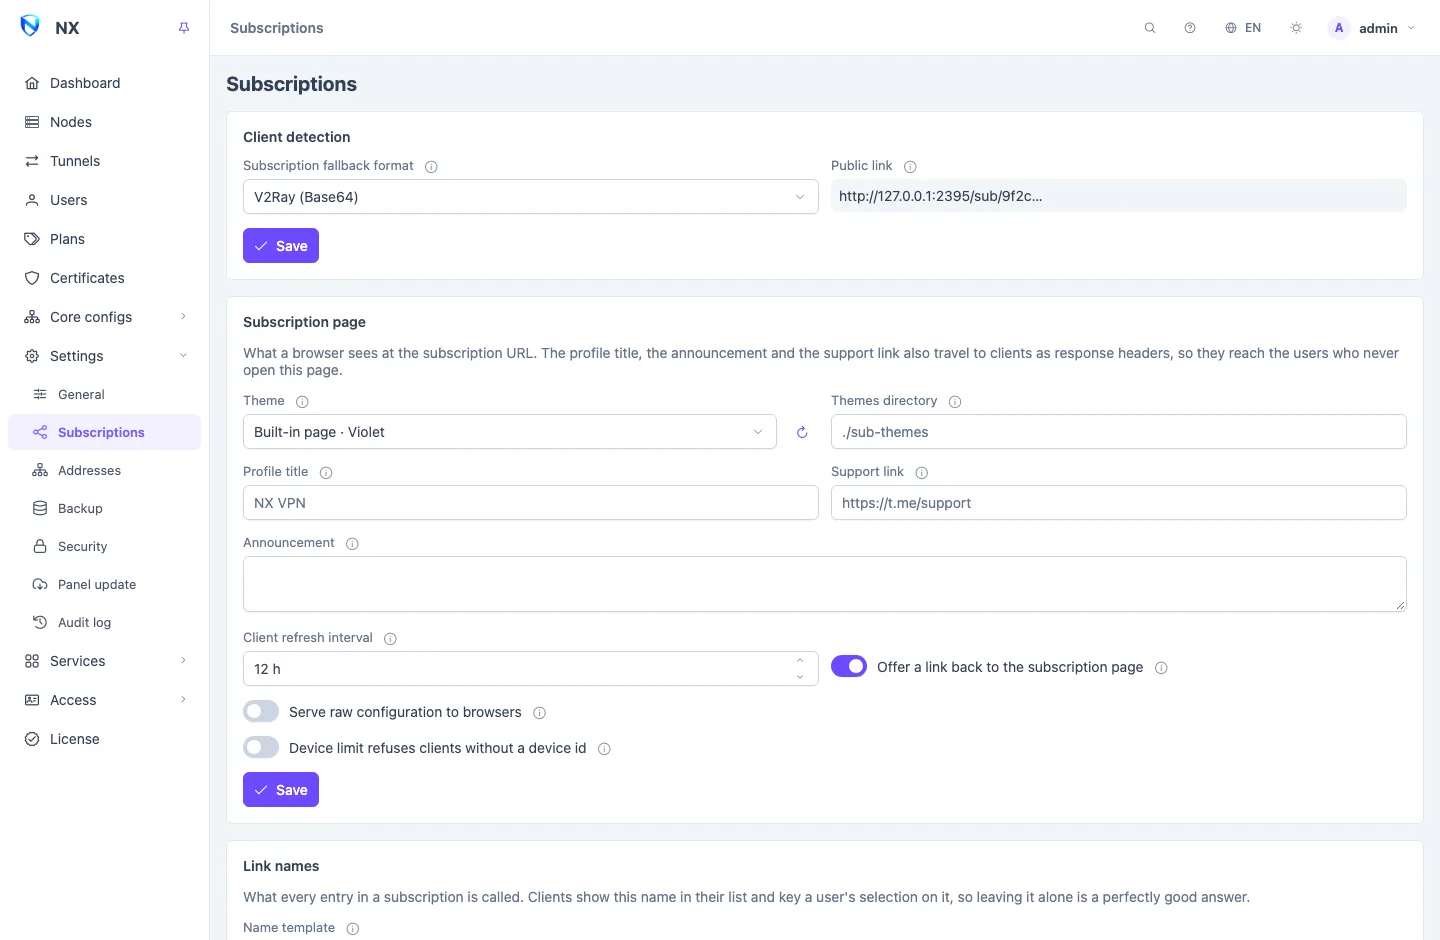Expand the Services menu

(x=104, y=661)
